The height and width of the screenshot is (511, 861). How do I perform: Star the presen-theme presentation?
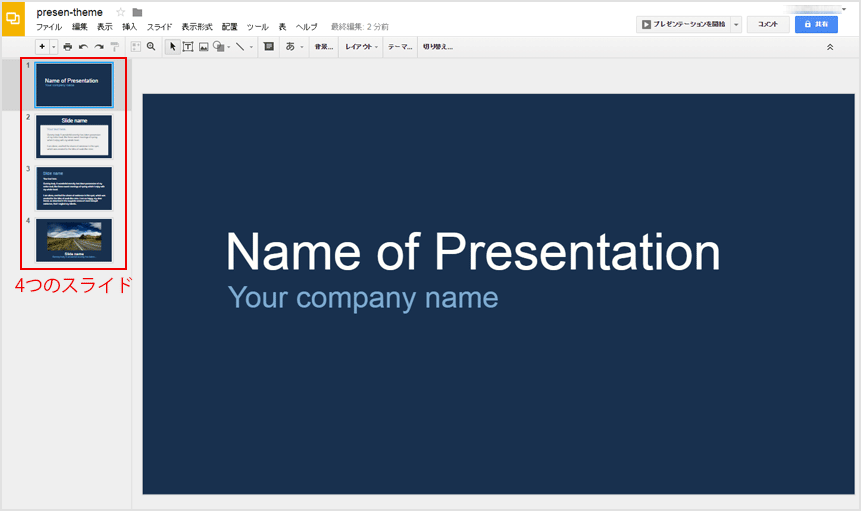[x=121, y=12]
